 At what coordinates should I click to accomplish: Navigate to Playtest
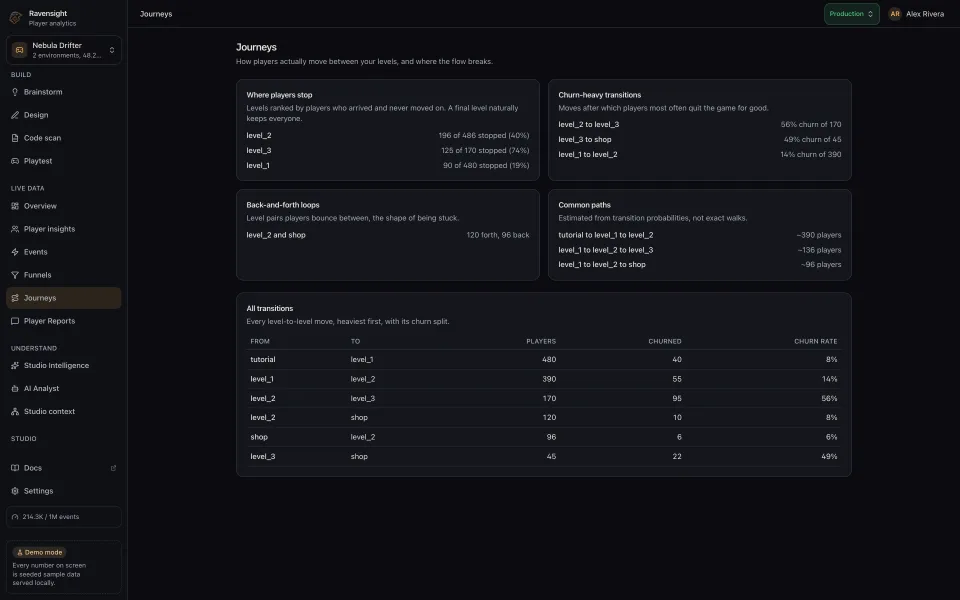click(64, 161)
